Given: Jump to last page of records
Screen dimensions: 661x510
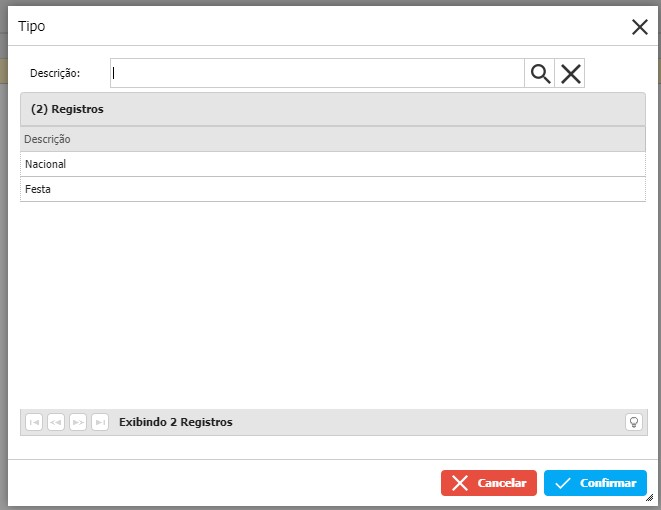Looking at the screenshot, I should (100, 422).
